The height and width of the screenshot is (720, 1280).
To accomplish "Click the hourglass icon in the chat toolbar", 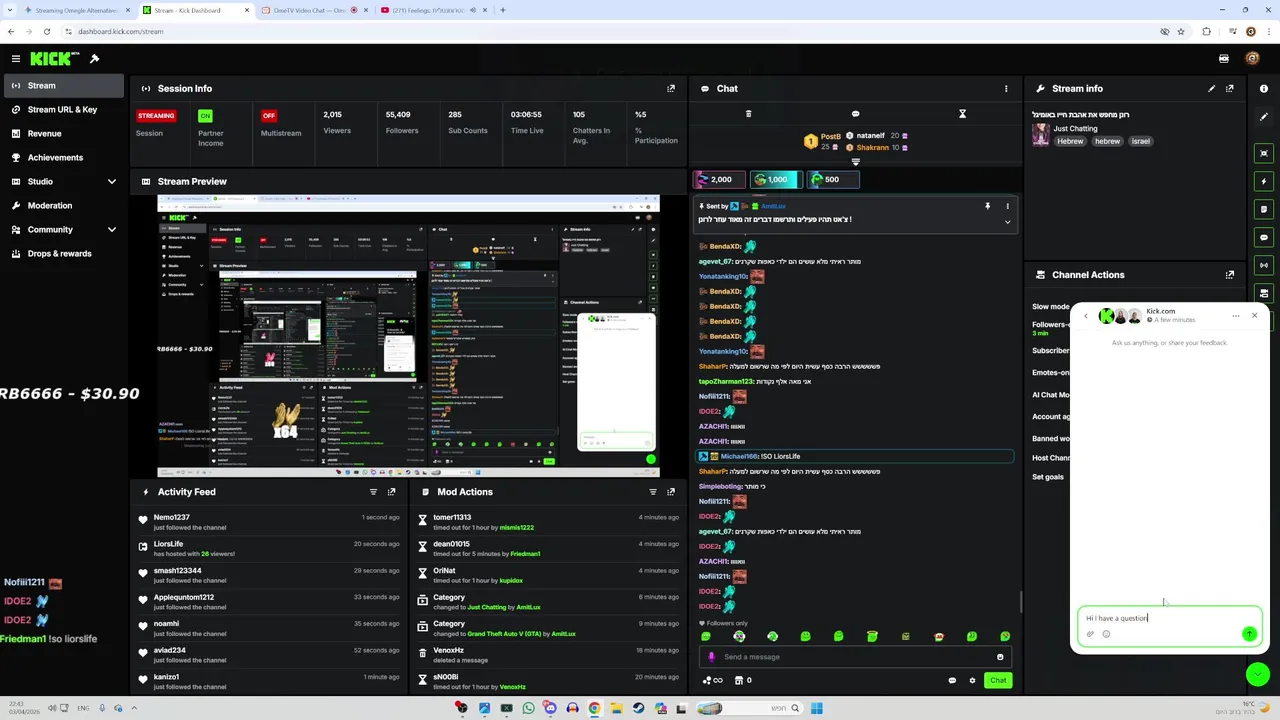I will click(962, 114).
